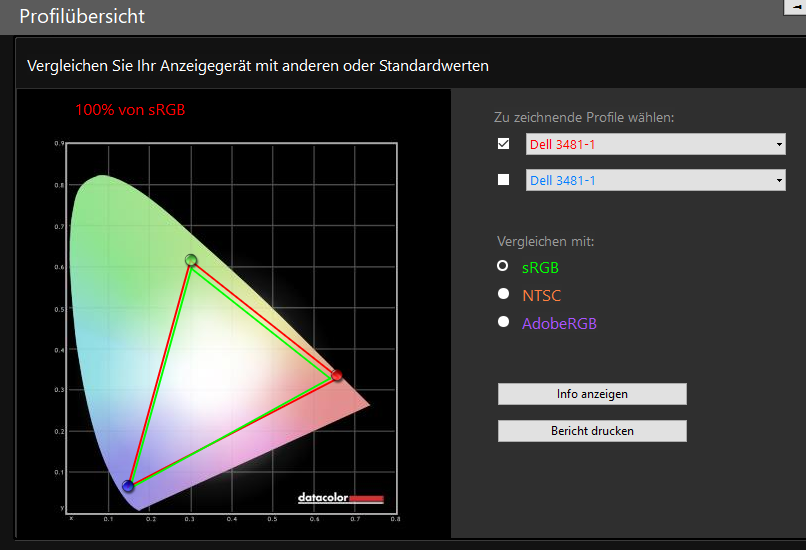Click the green primary point on gamut chart

pyautogui.click(x=191, y=260)
